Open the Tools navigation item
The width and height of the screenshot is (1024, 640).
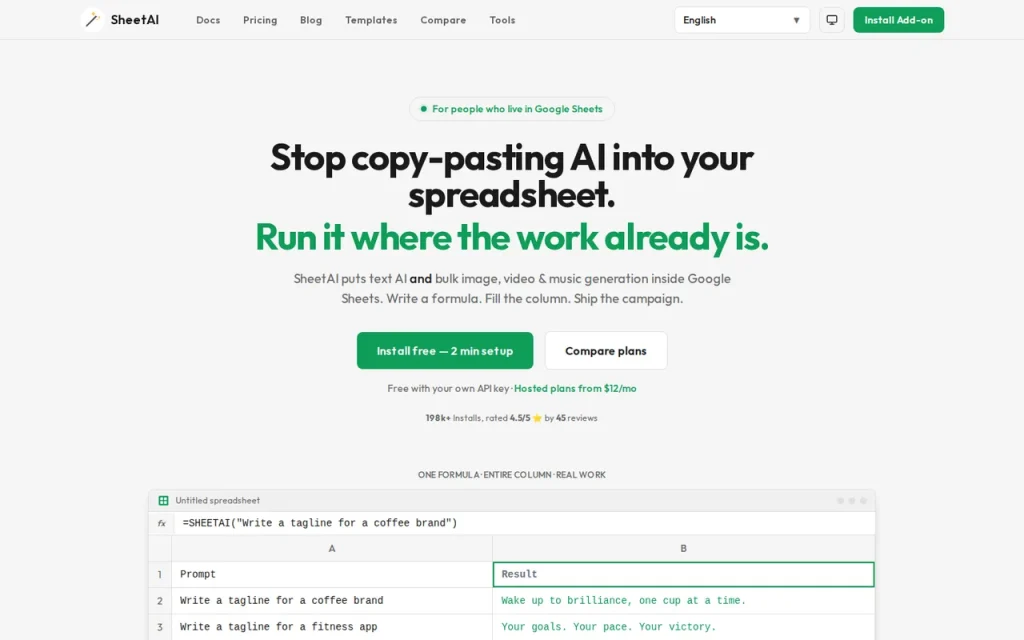[x=502, y=20]
